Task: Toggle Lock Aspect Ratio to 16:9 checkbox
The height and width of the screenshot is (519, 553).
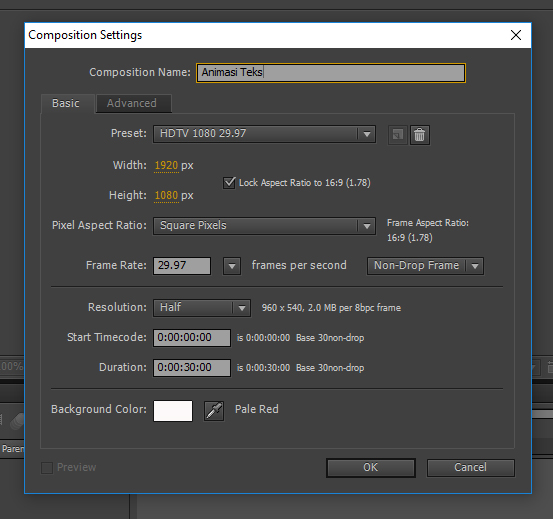Action: [229, 183]
